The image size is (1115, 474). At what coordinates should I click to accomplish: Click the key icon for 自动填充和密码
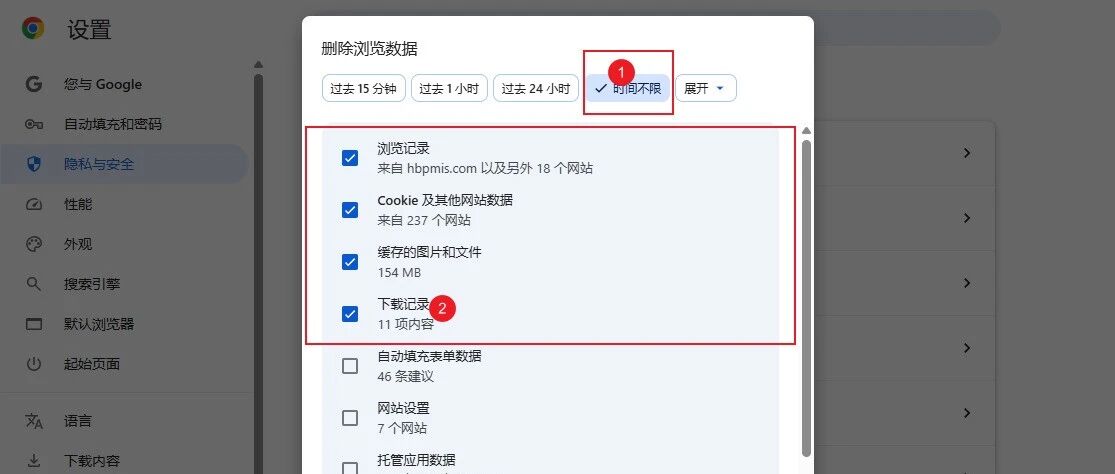33,124
